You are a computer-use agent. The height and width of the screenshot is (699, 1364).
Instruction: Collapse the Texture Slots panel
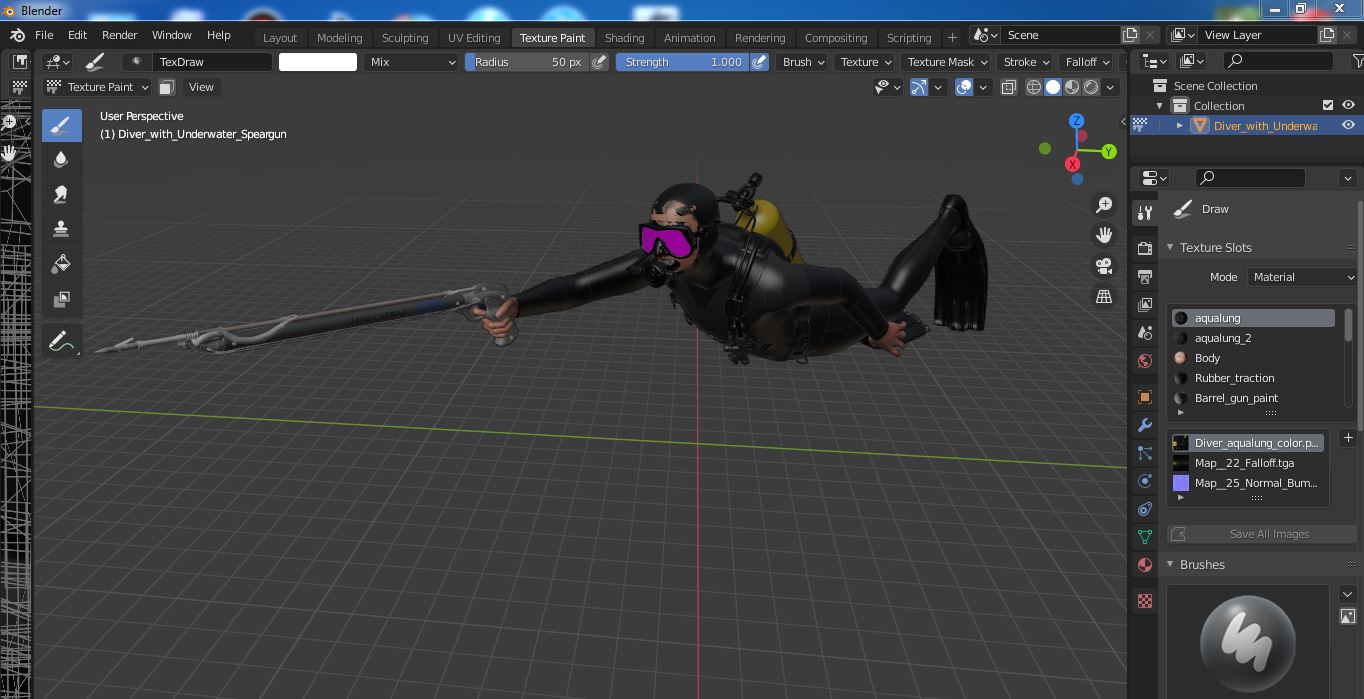tap(1171, 248)
